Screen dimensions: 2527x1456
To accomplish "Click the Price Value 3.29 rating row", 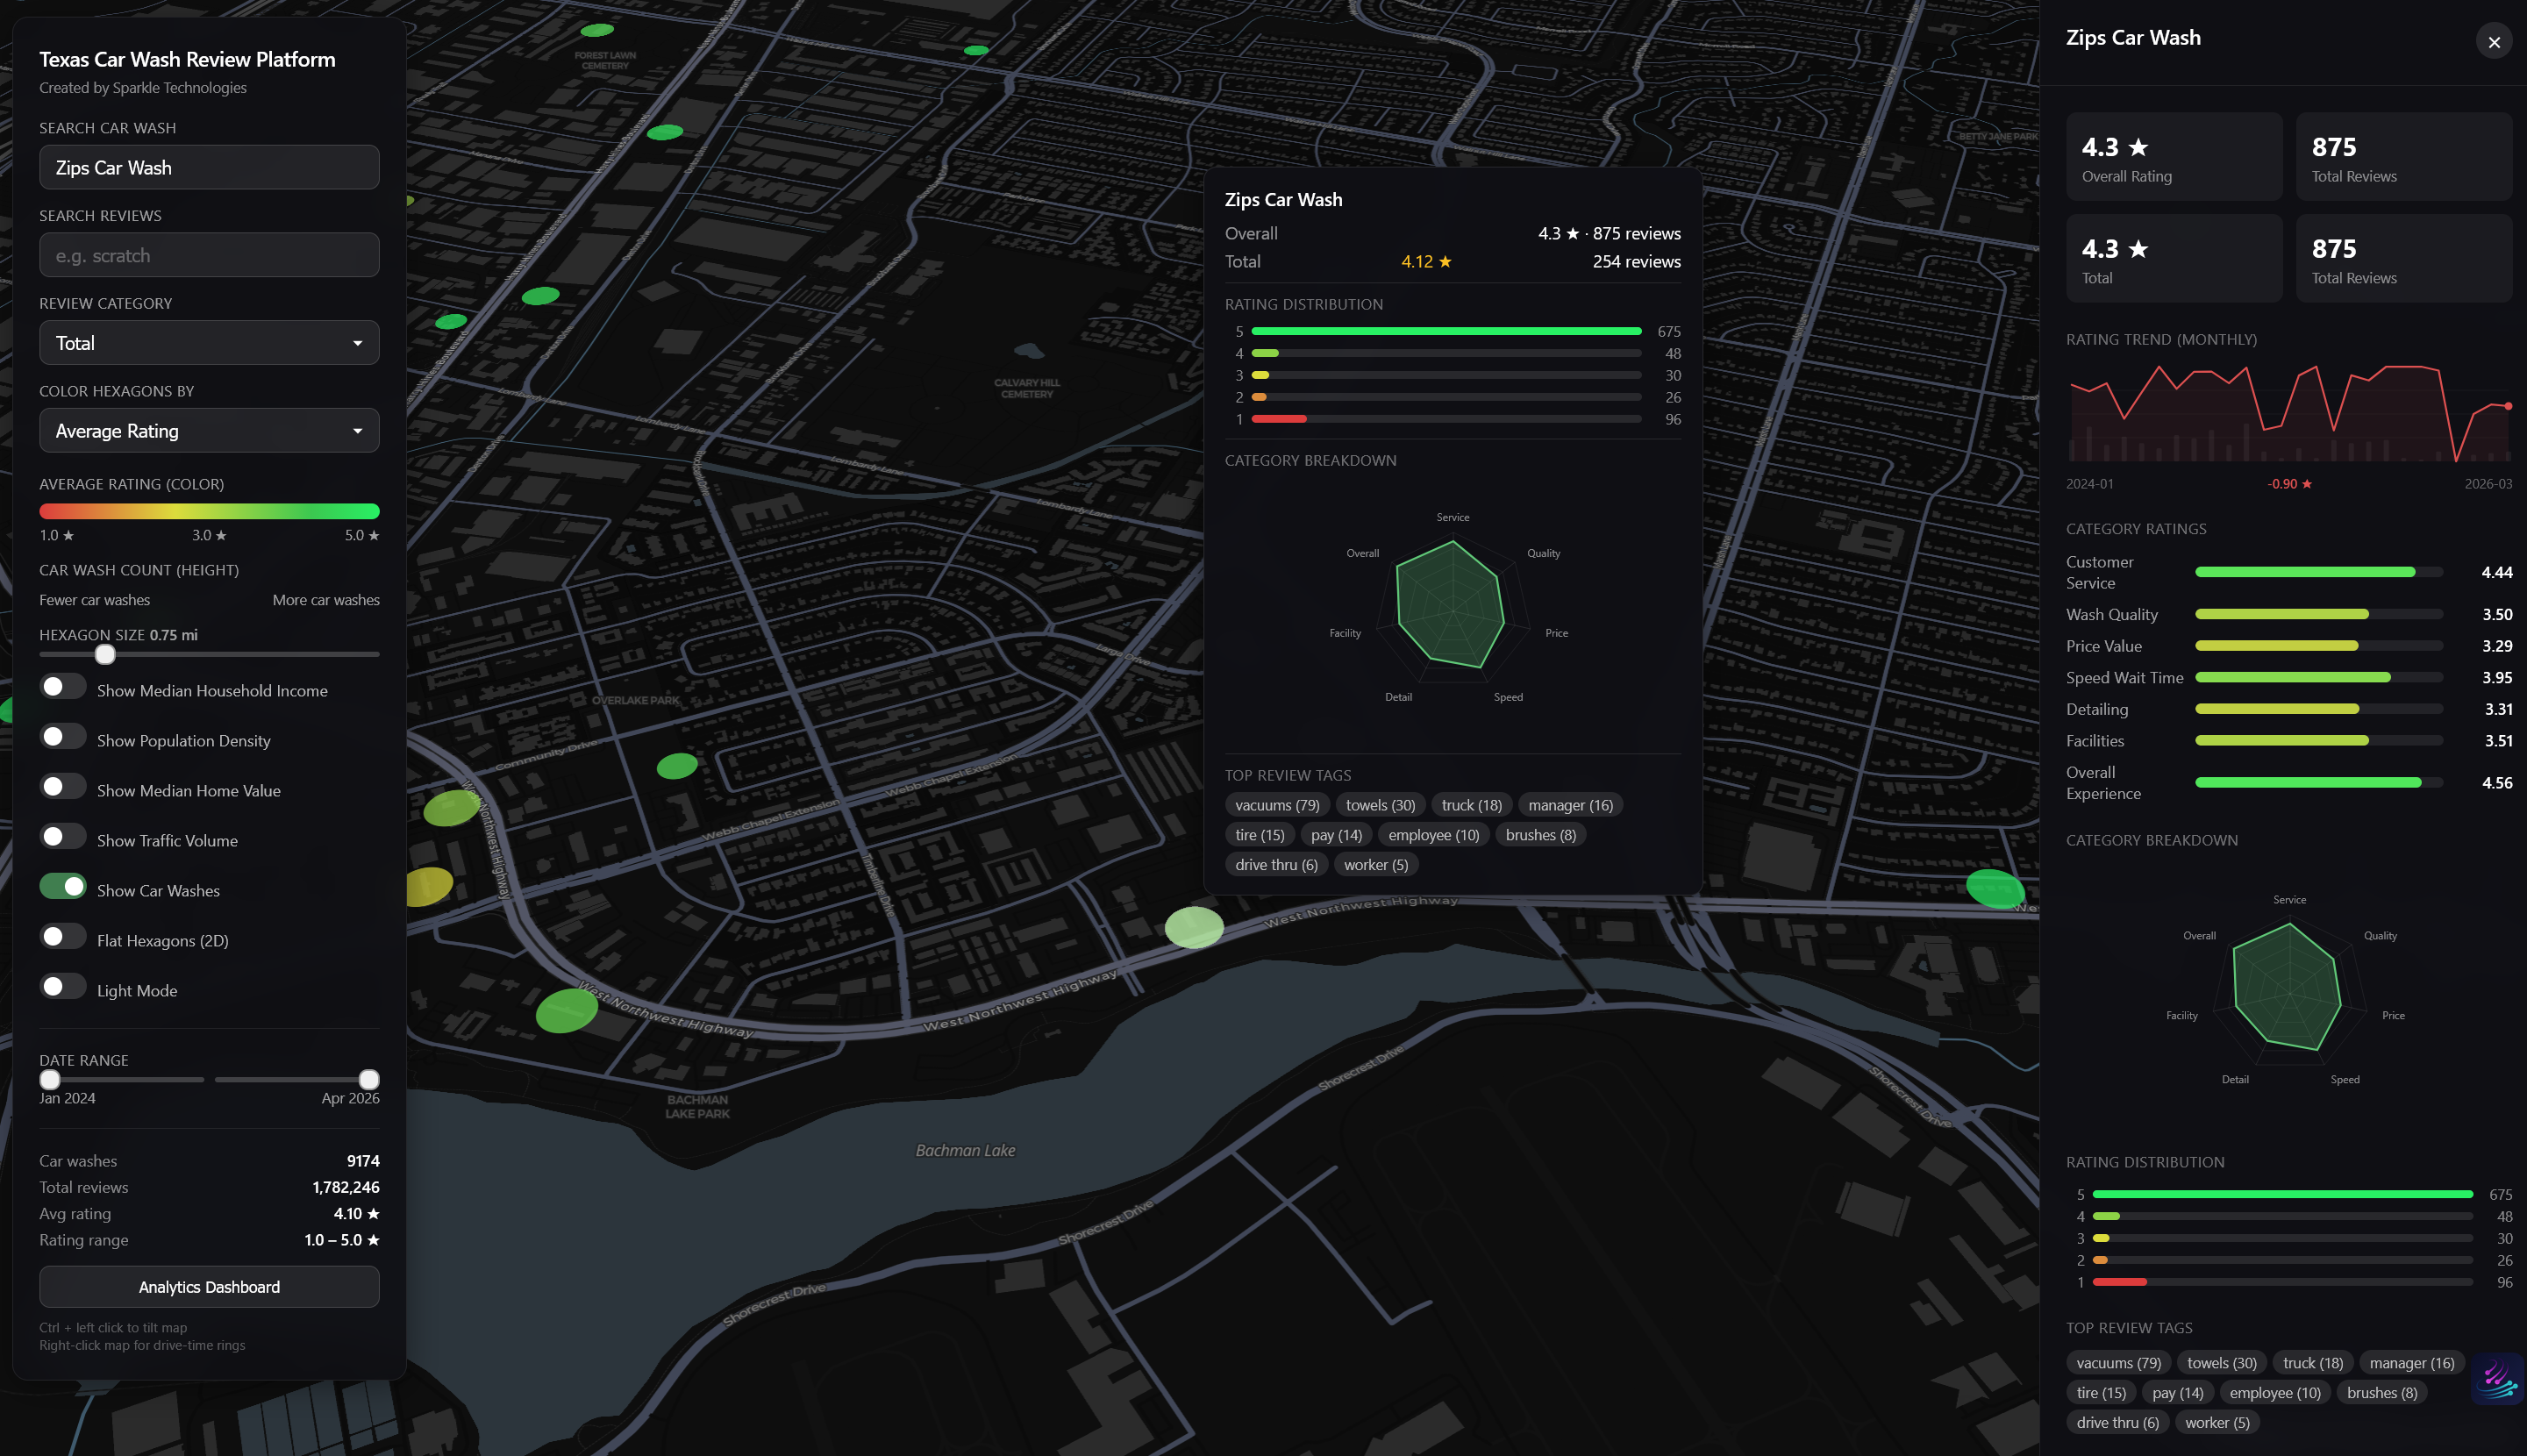I will click(x=2289, y=646).
